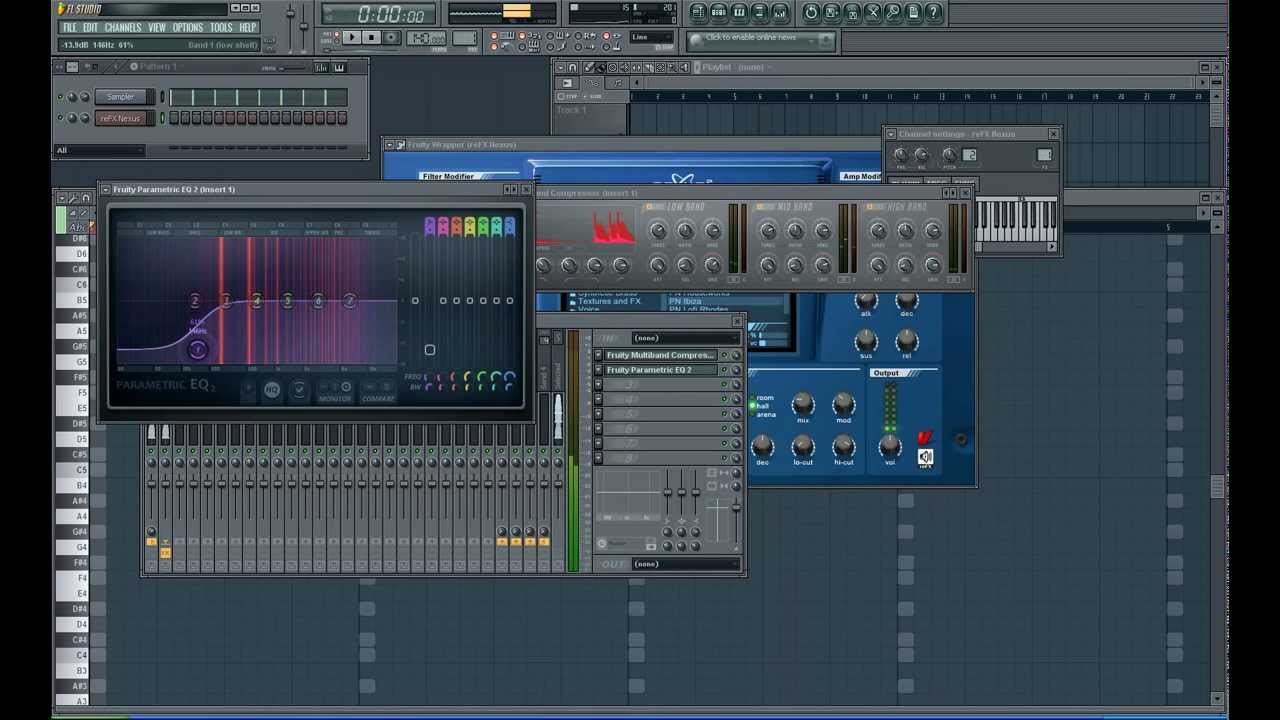Screen dimensions: 1280x720
Task: Toggle Fruity Multiband Compressor enable LED
Action: tap(725, 355)
